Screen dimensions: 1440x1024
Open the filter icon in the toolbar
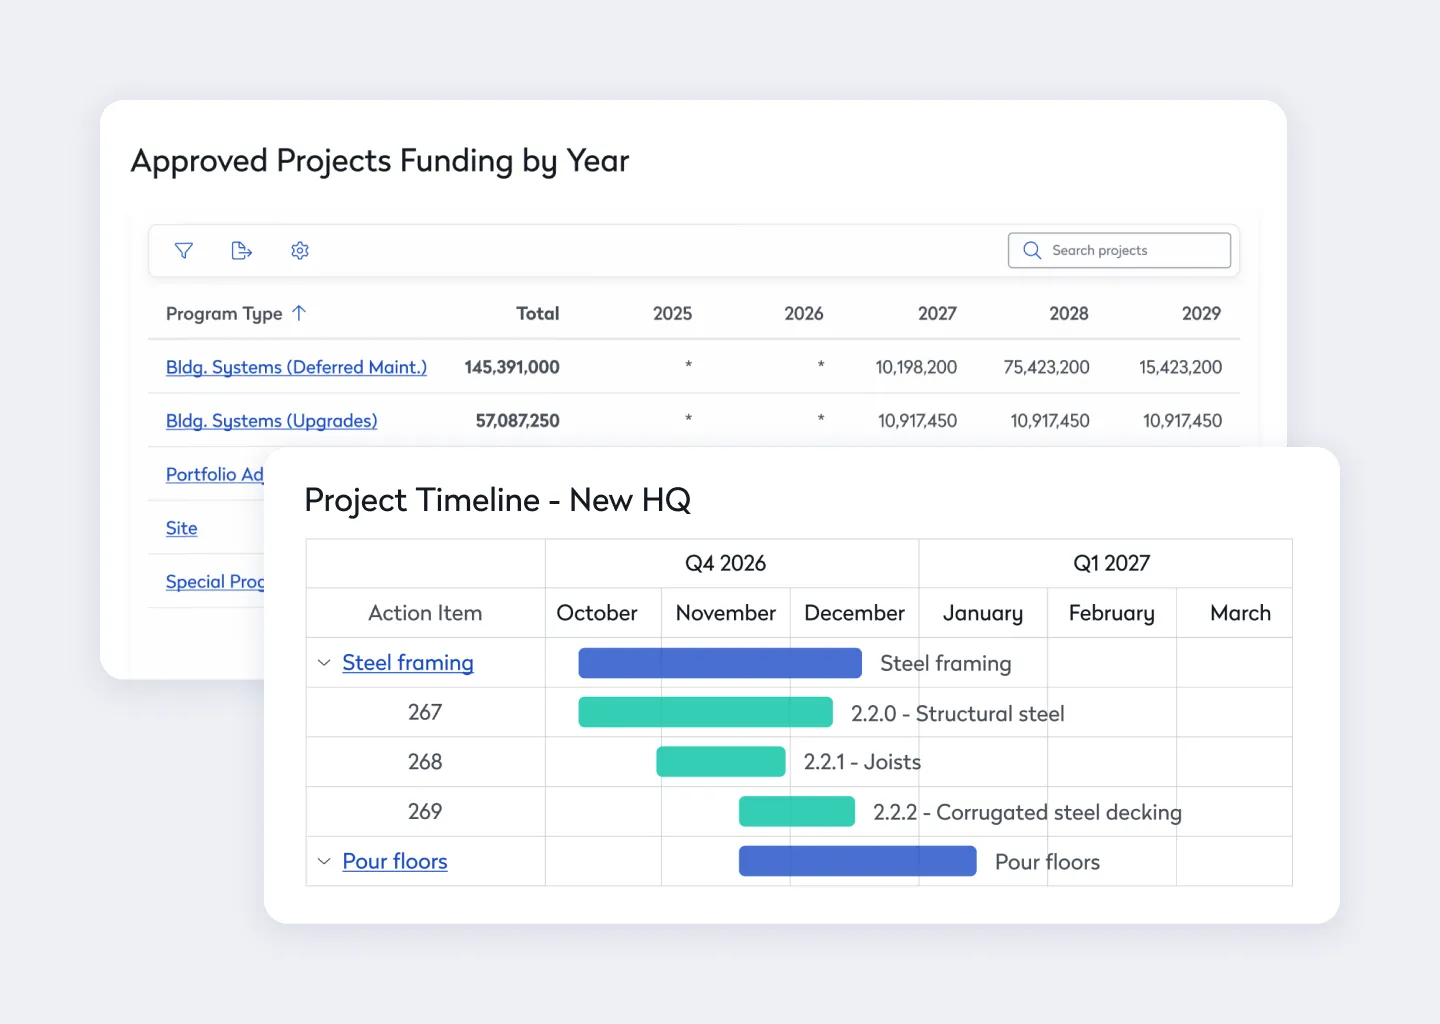coord(184,251)
